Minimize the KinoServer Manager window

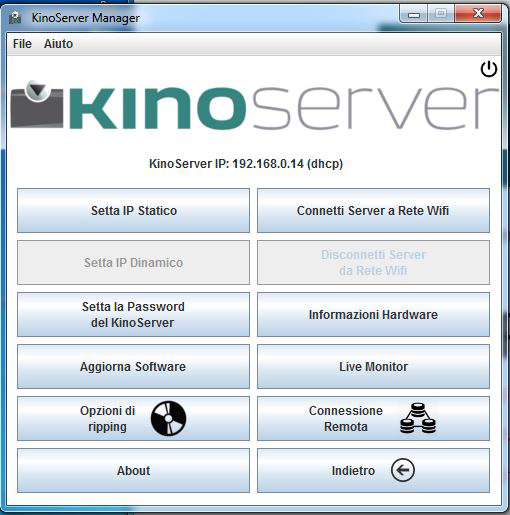coord(414,14)
